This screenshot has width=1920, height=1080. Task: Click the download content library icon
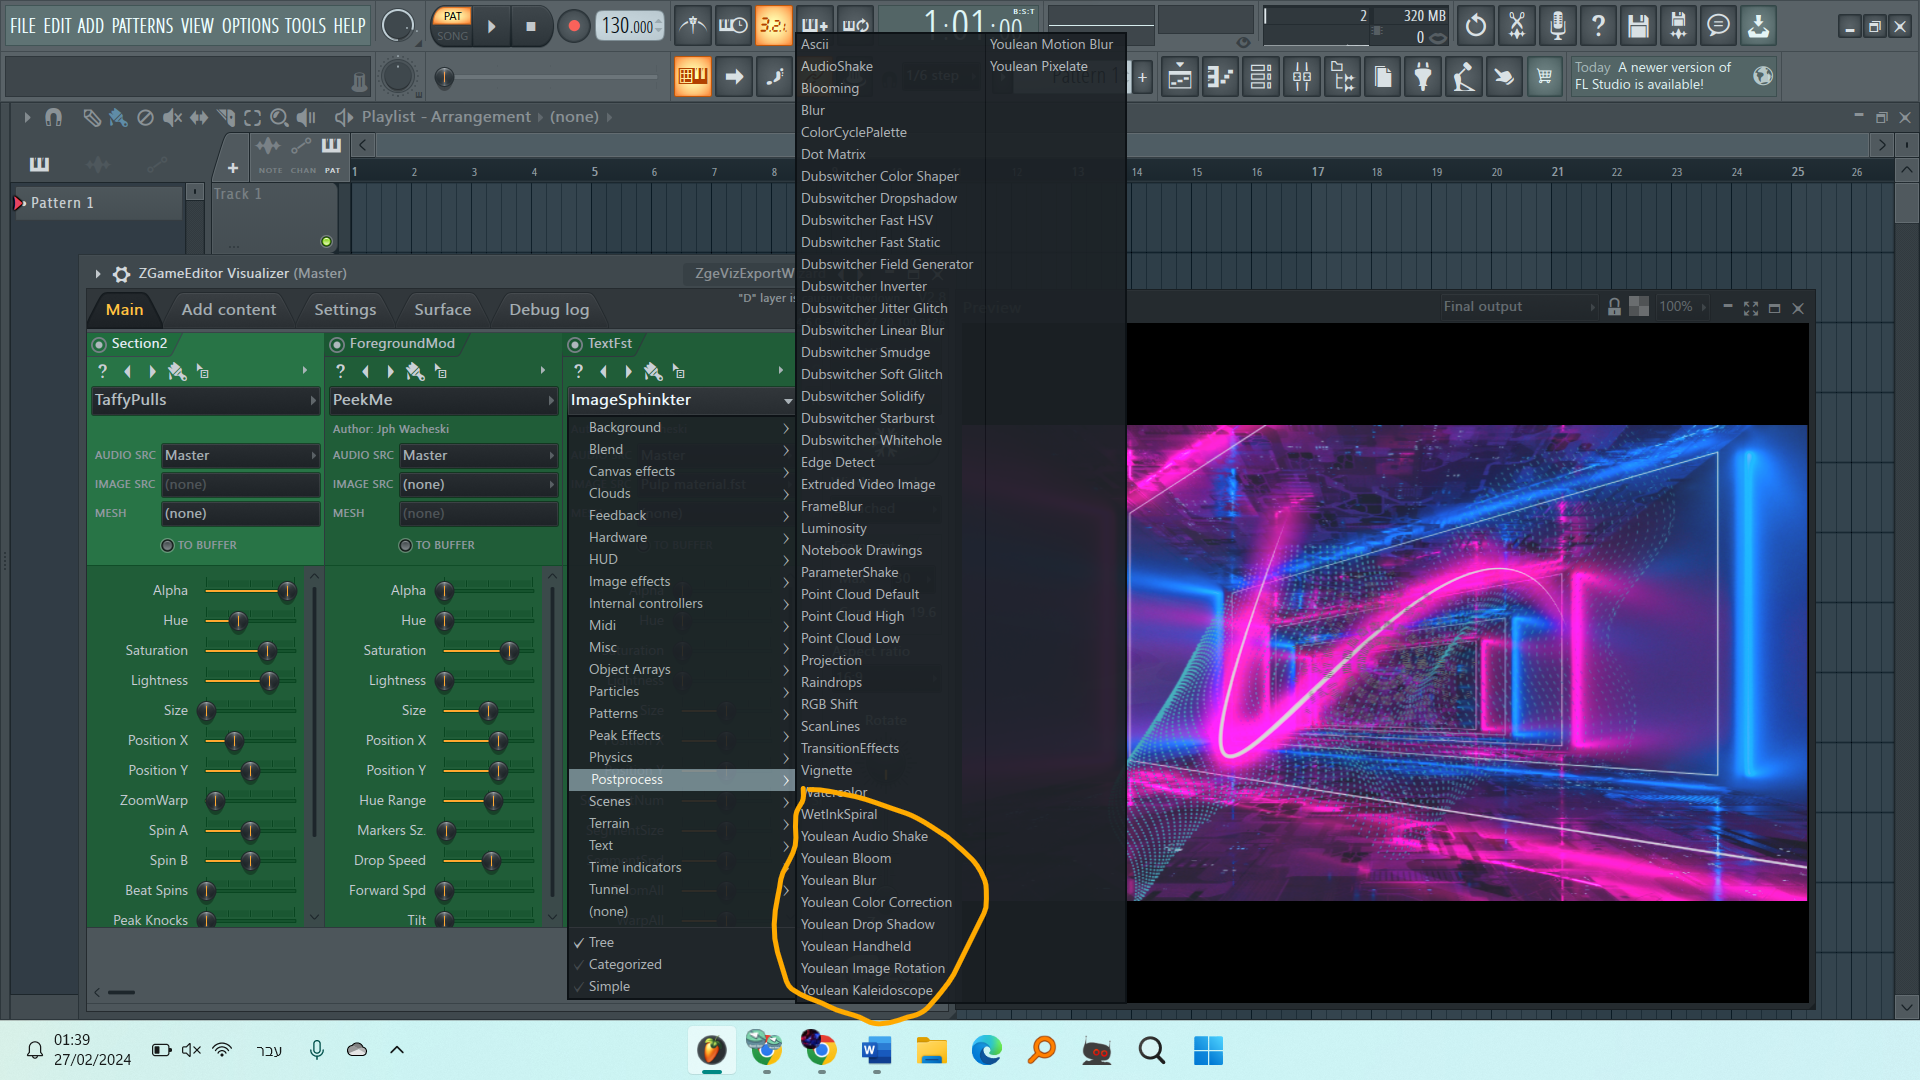point(1758,26)
